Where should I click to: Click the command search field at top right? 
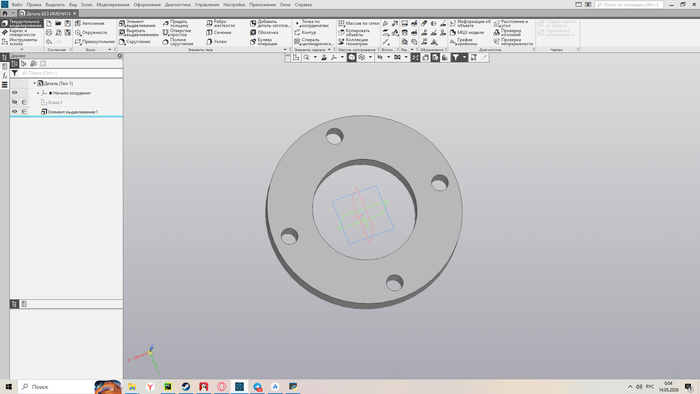tap(629, 4)
